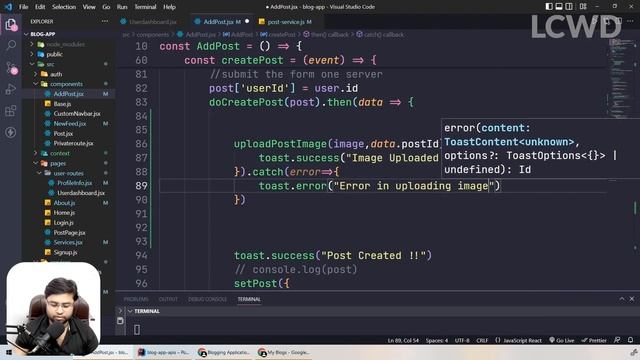The width and height of the screenshot is (640, 360).
Task: Switch to the DEBUG CONSOLE tab
Action: click(x=207, y=299)
